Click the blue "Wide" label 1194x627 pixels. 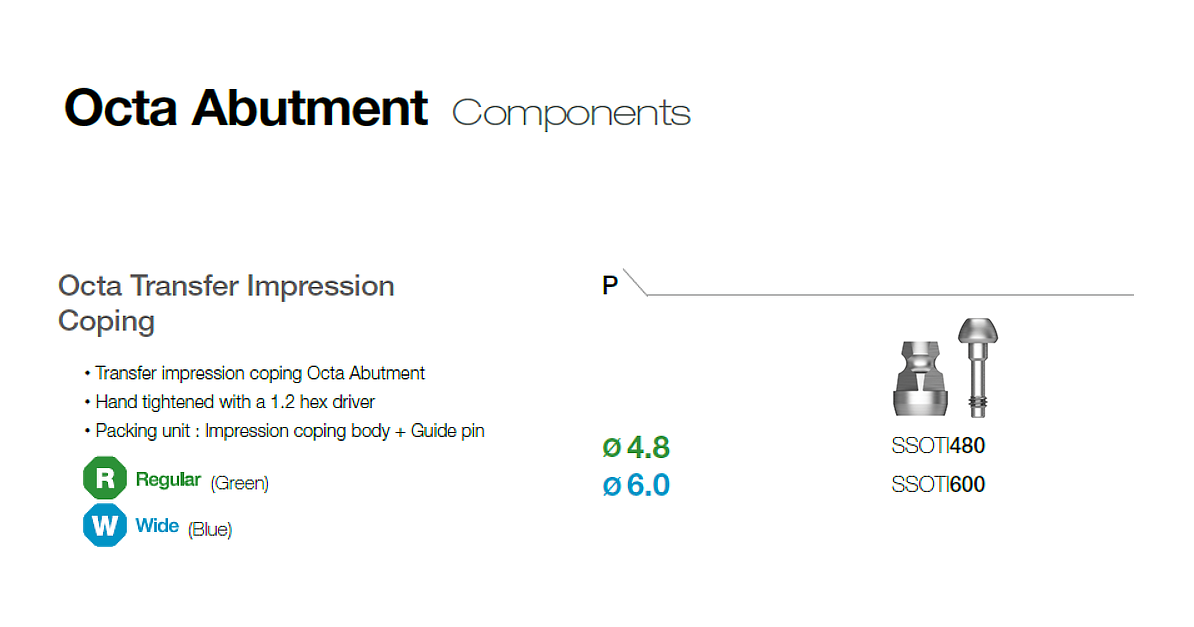click(x=157, y=526)
